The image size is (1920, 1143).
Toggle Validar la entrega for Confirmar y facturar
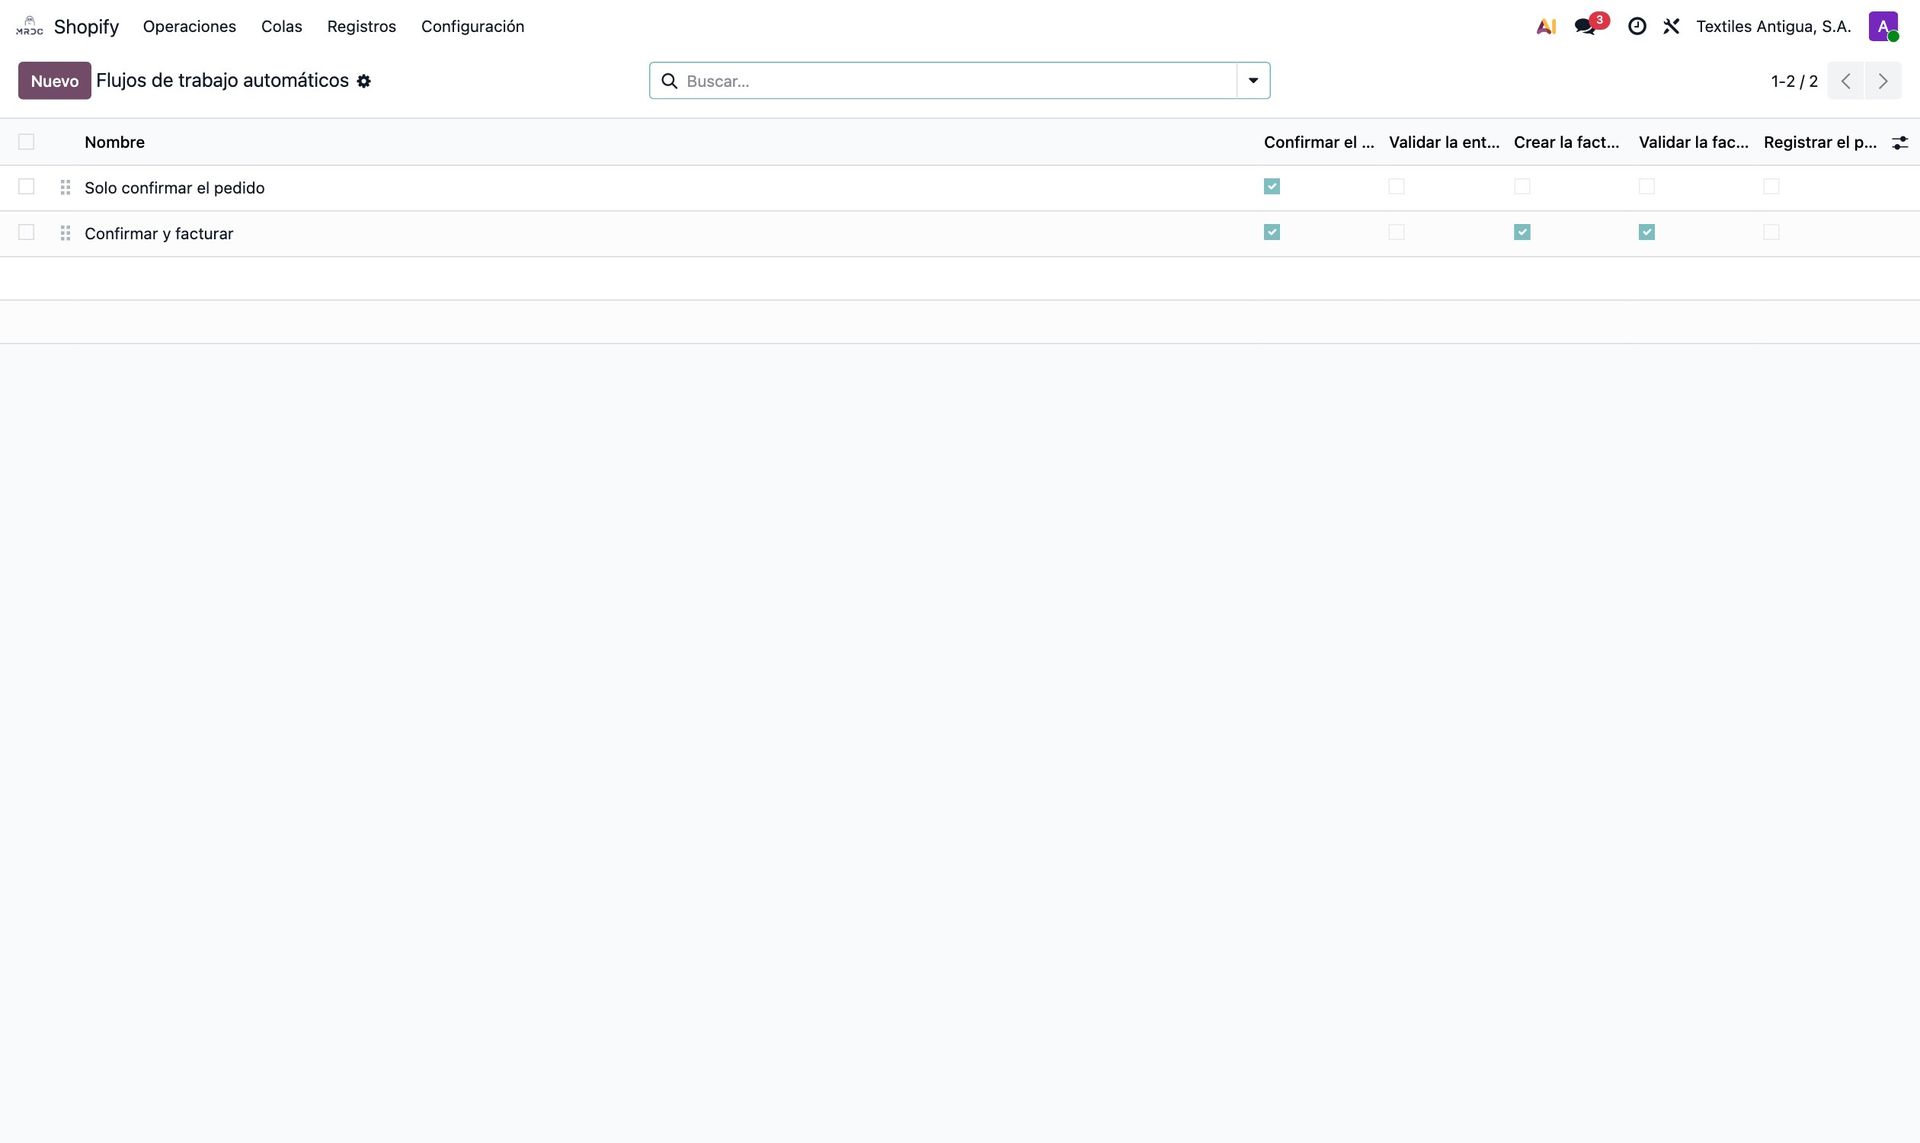tap(1397, 232)
